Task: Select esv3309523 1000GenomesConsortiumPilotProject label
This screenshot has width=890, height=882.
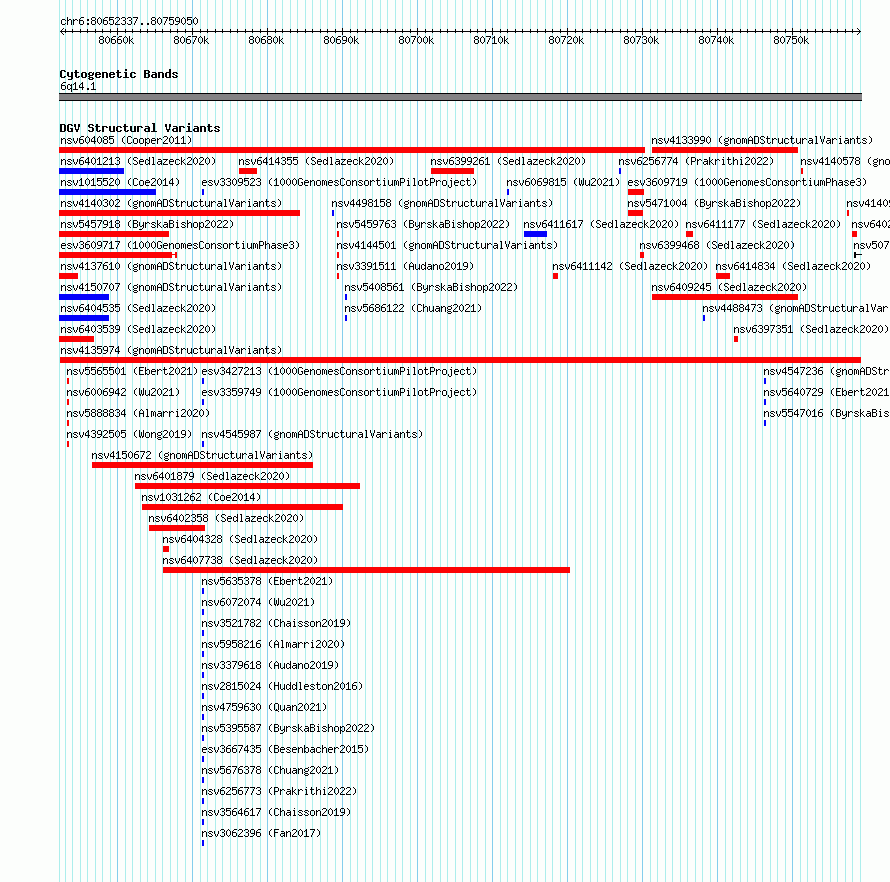Action: tap(339, 182)
